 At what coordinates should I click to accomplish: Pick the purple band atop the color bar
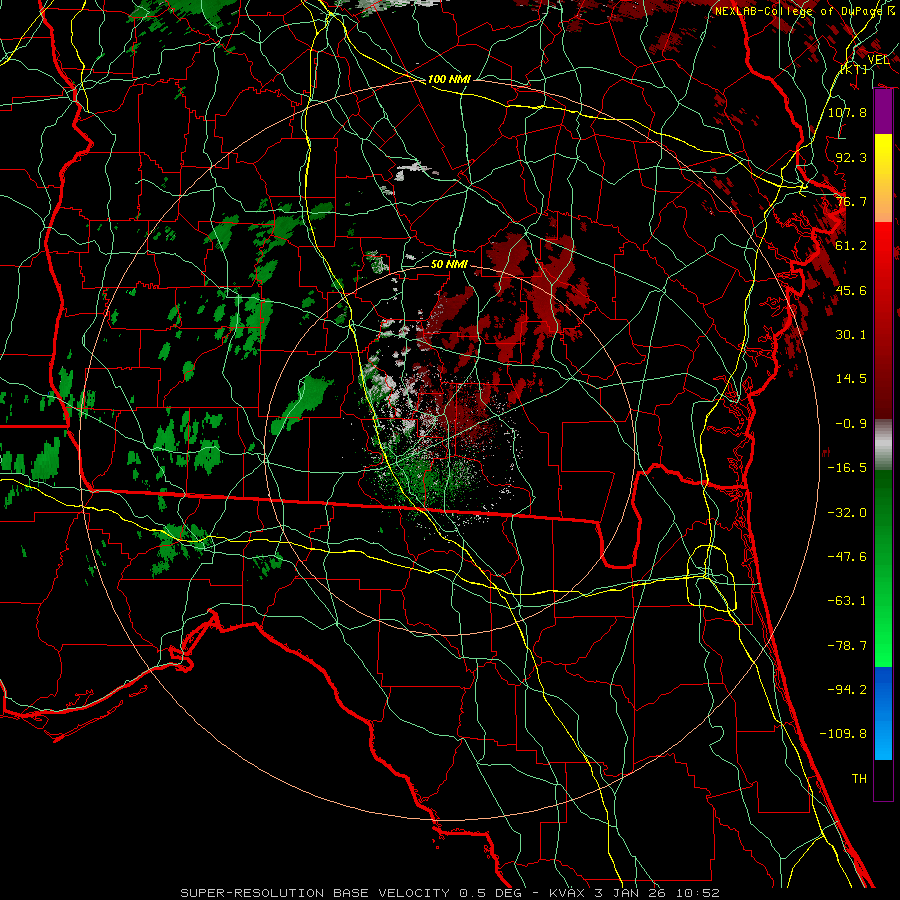click(883, 112)
